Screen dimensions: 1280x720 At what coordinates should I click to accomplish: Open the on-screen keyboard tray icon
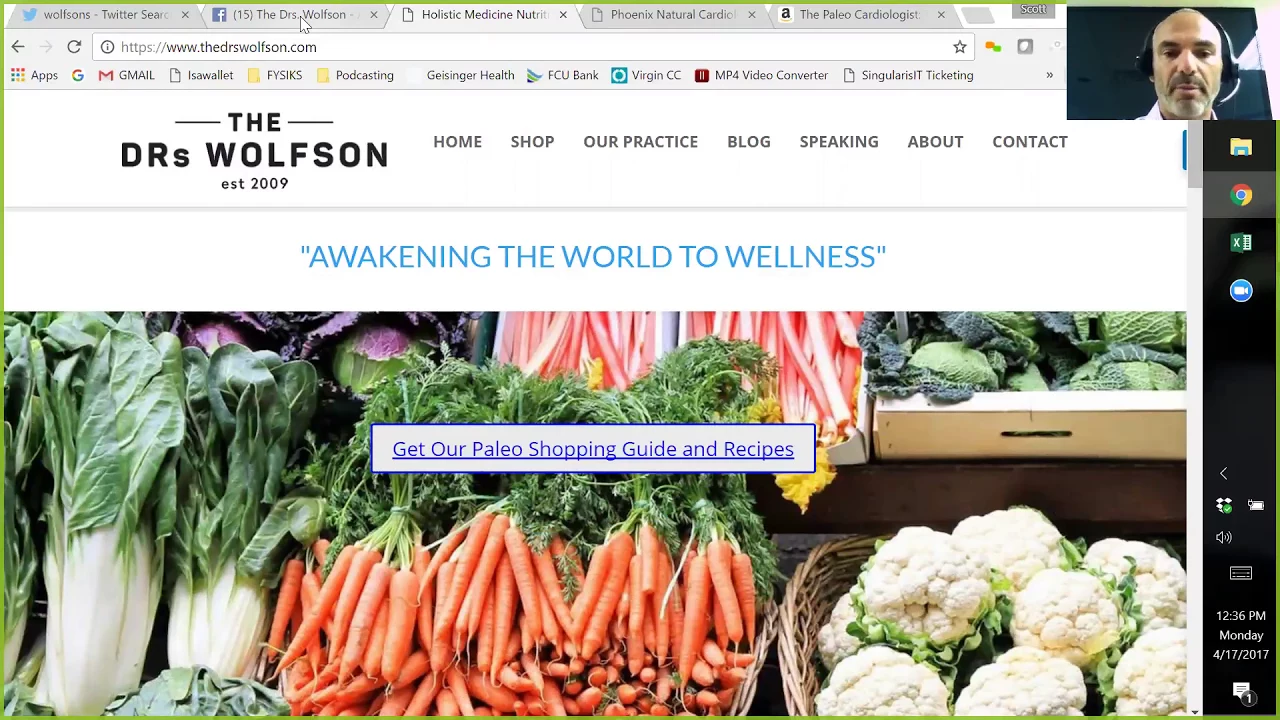(1241, 574)
